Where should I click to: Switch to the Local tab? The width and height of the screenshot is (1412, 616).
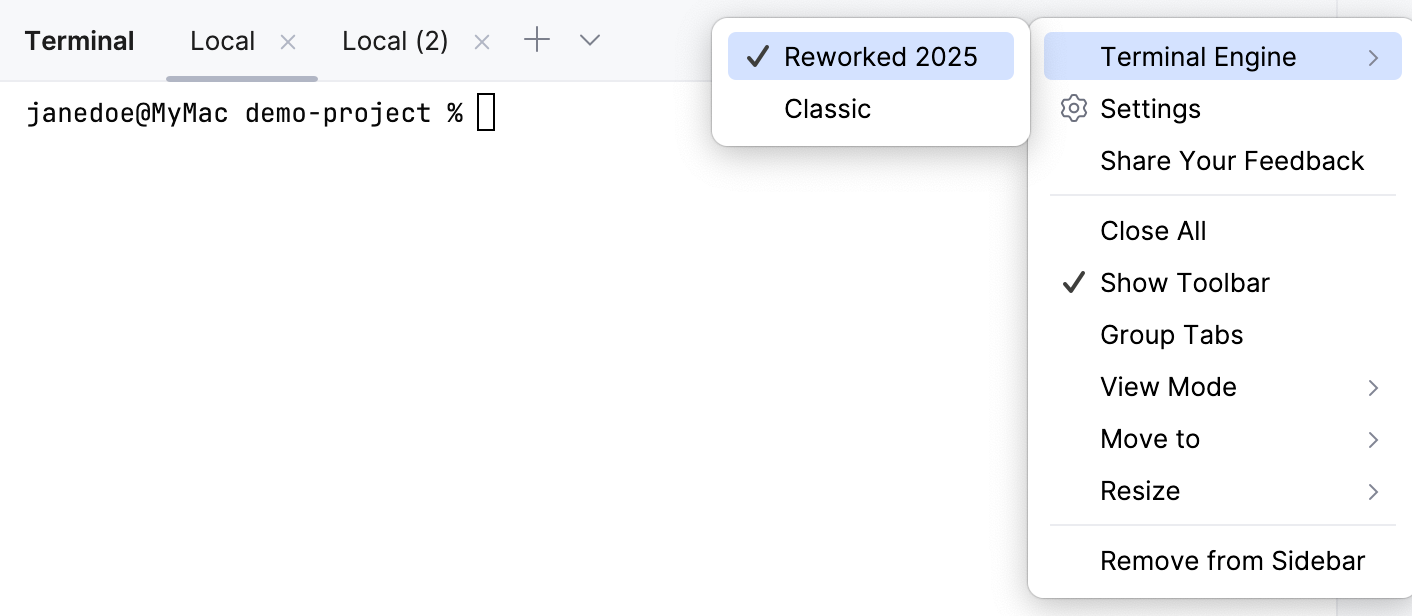point(222,41)
